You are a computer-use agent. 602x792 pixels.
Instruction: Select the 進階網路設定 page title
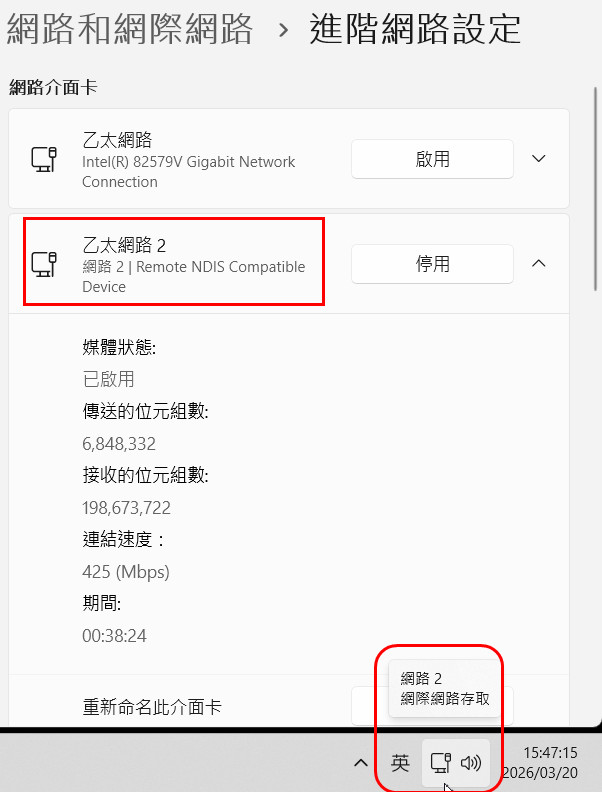[x=415, y=29]
